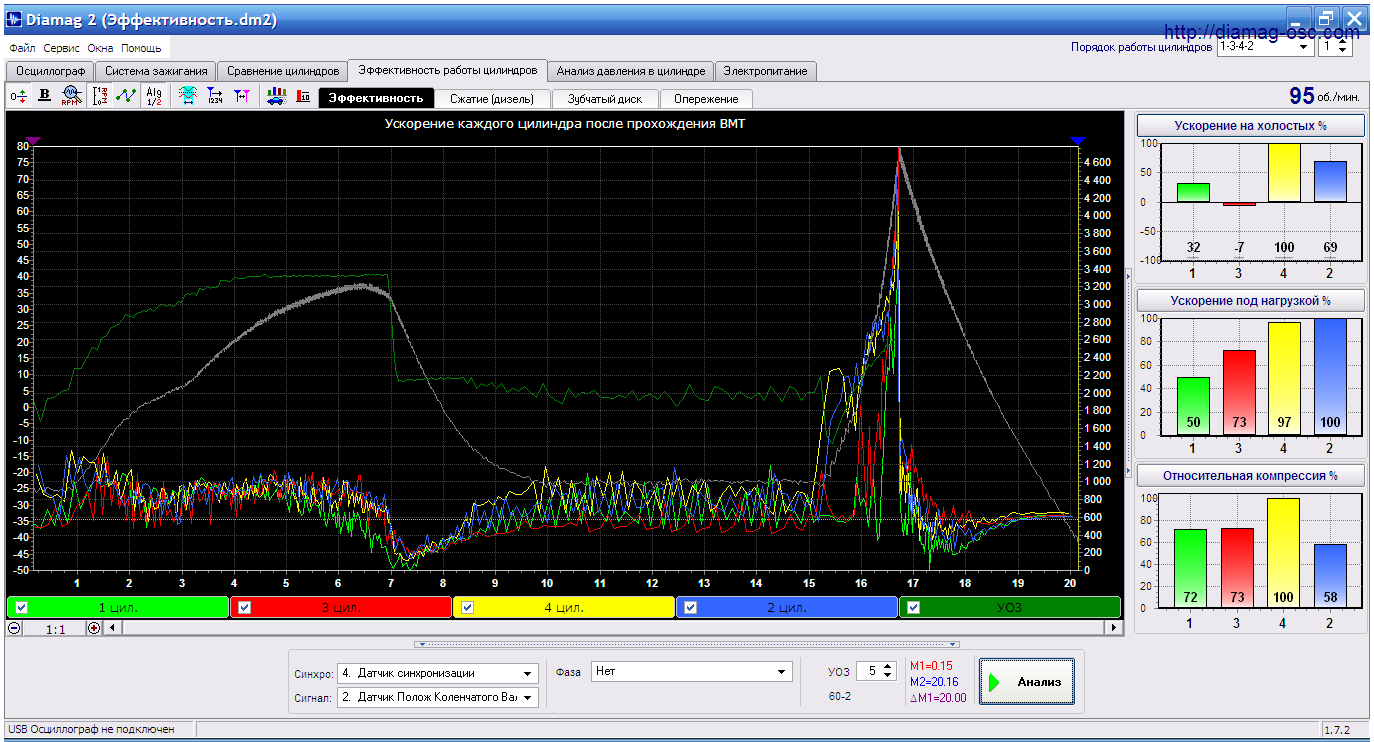Open the firing order 1-3-4-2 dropdown
Screen dimensions: 1374x742
point(1304,46)
